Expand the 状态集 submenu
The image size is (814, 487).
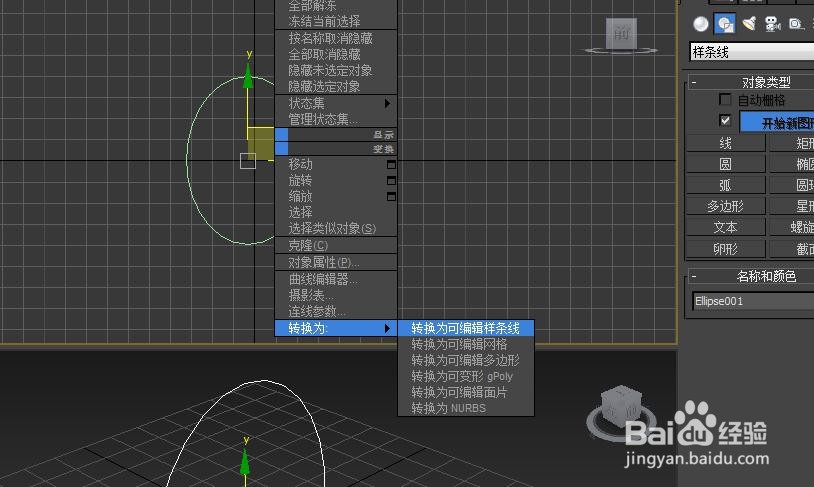pyautogui.click(x=336, y=103)
